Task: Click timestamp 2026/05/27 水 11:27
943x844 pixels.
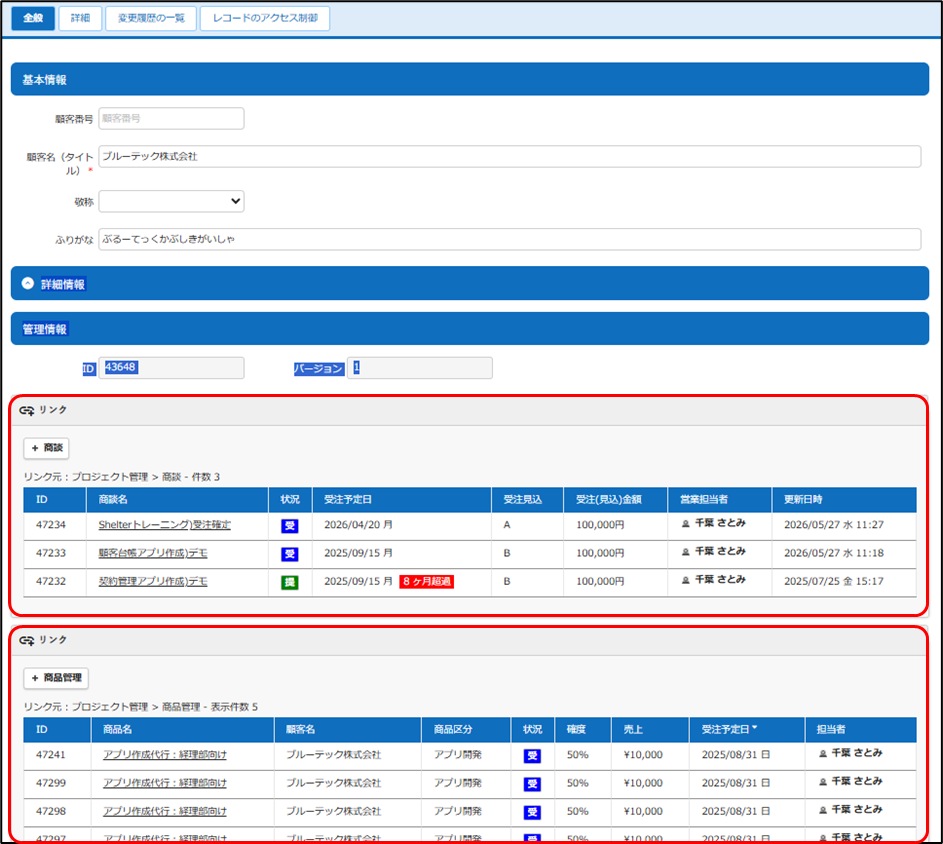Action: (834, 525)
